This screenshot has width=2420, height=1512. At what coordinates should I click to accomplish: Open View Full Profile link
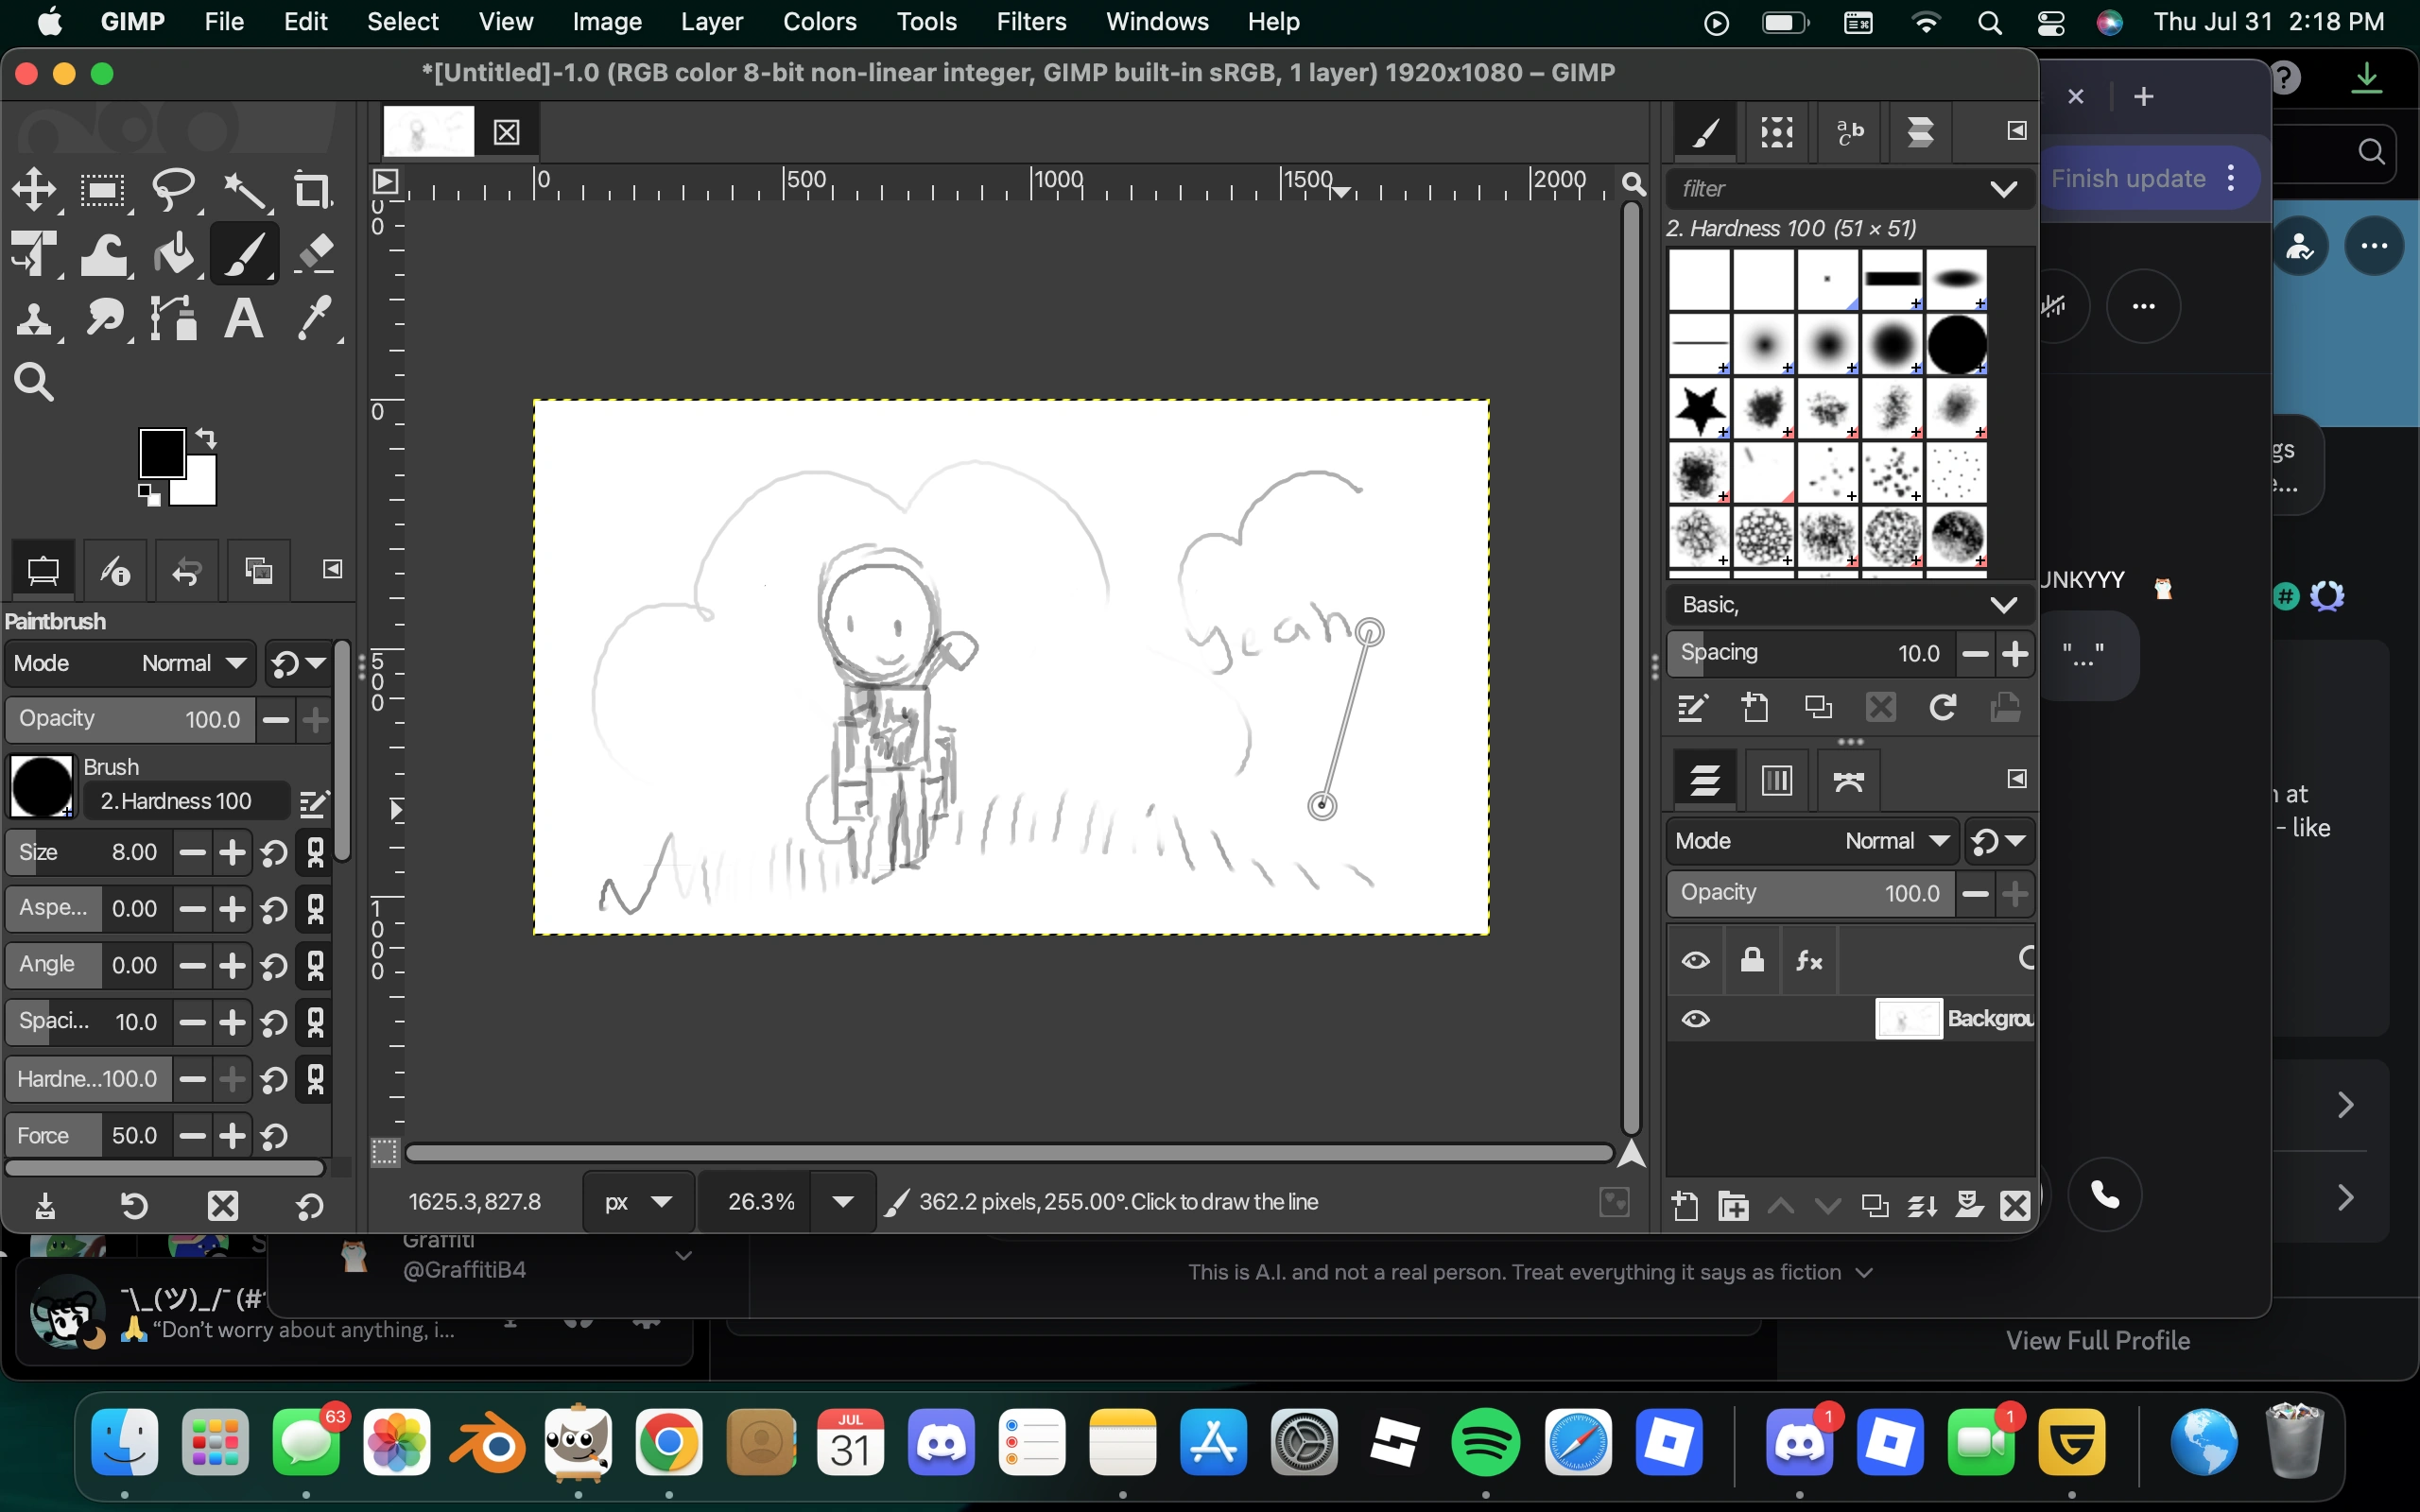2097,1340
